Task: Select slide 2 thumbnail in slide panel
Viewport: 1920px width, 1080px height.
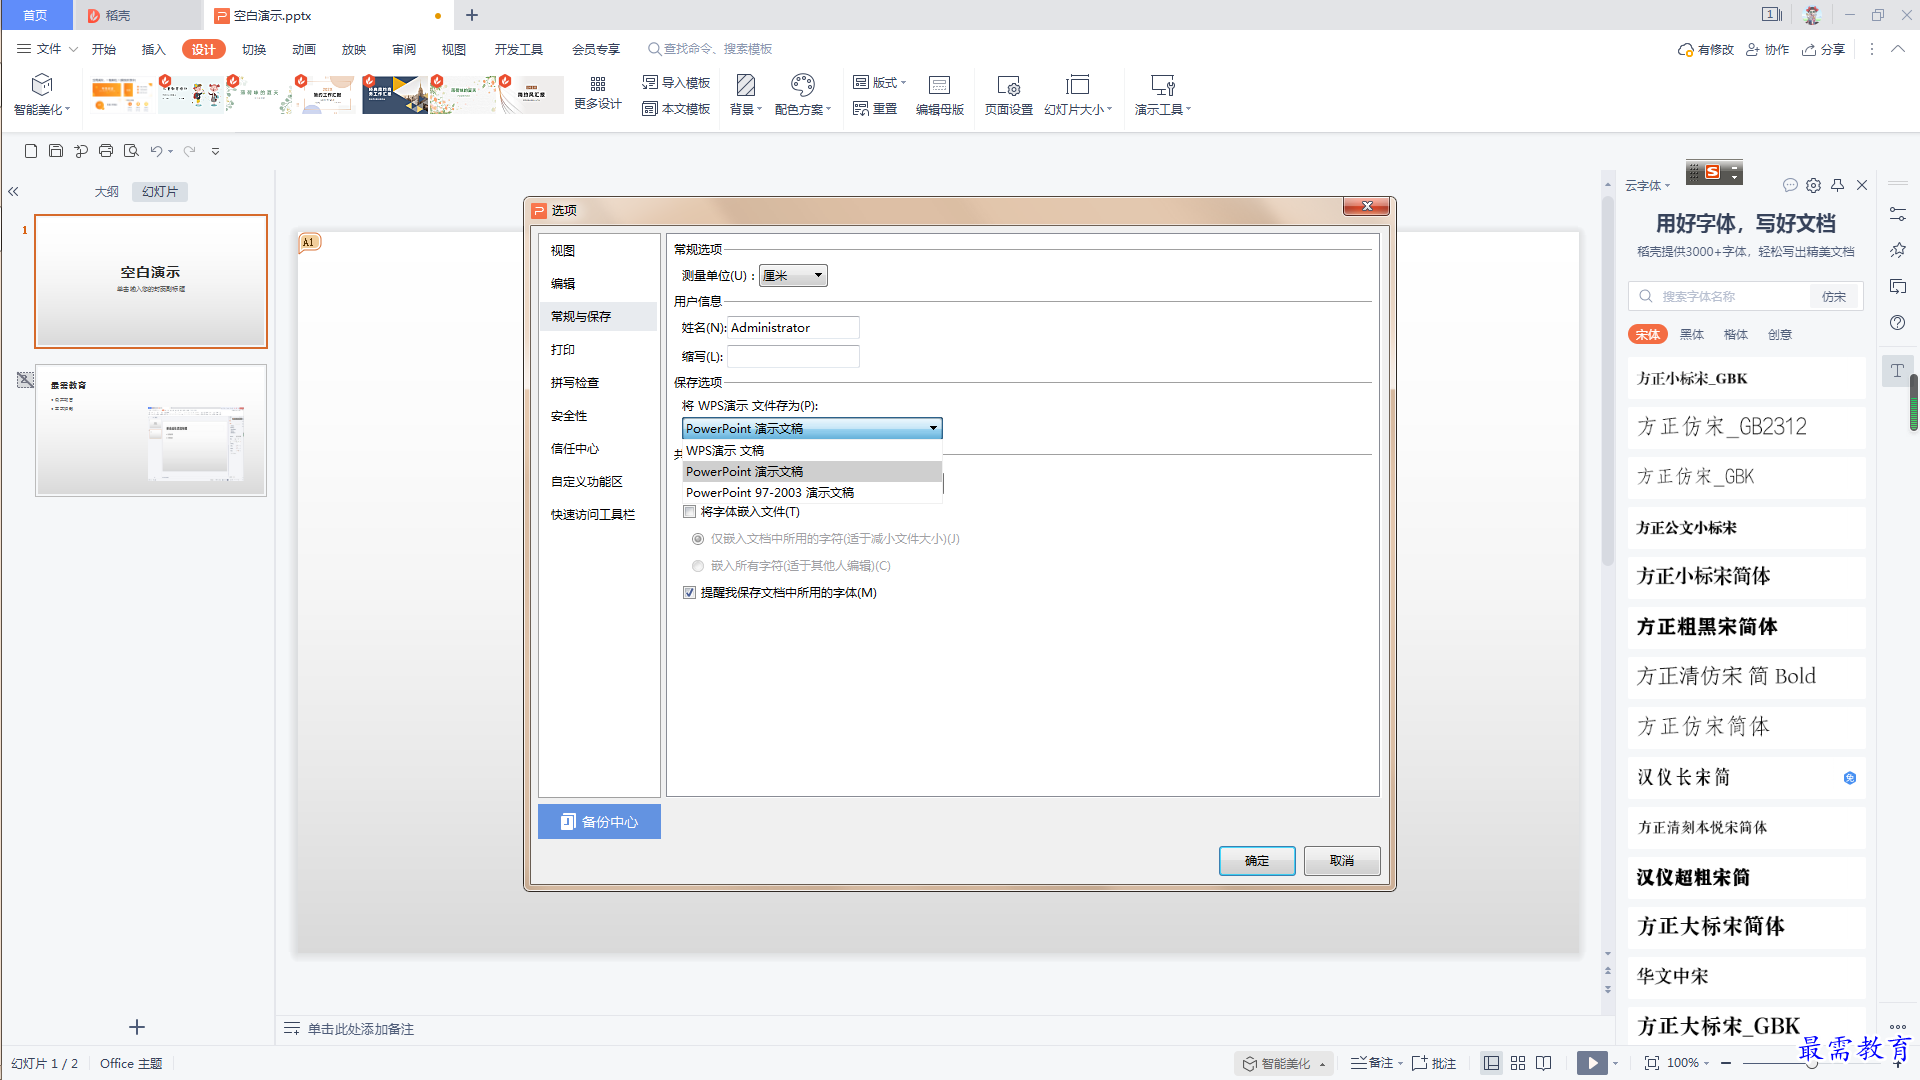Action: 151,430
